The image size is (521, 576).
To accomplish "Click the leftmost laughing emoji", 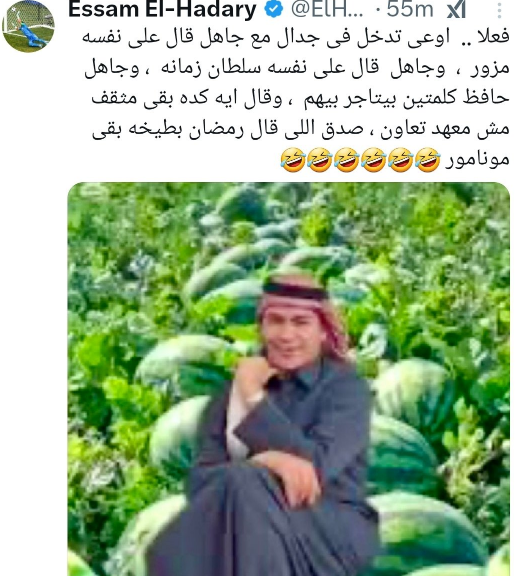I will pyautogui.click(x=293, y=160).
